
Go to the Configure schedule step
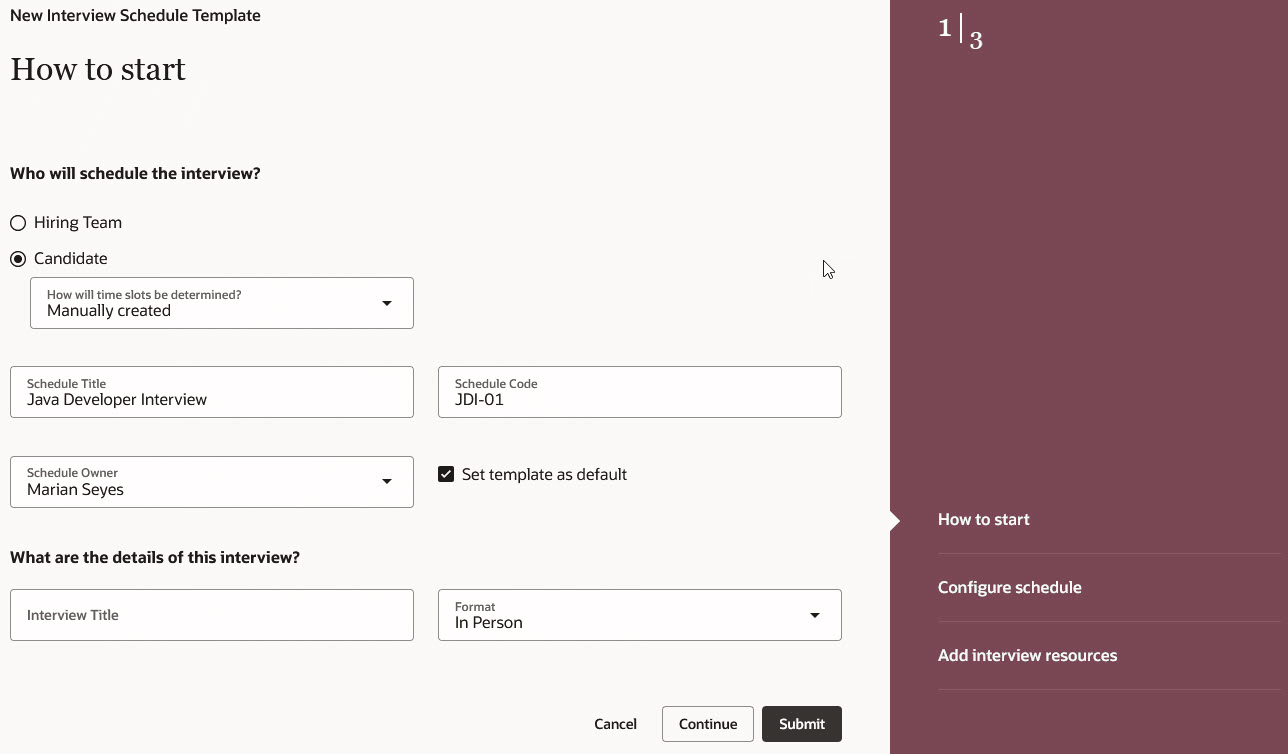(1010, 587)
